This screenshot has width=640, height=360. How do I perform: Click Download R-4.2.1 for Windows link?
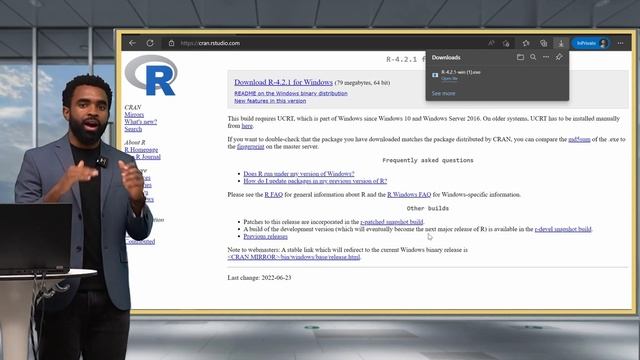pyautogui.click(x=283, y=82)
